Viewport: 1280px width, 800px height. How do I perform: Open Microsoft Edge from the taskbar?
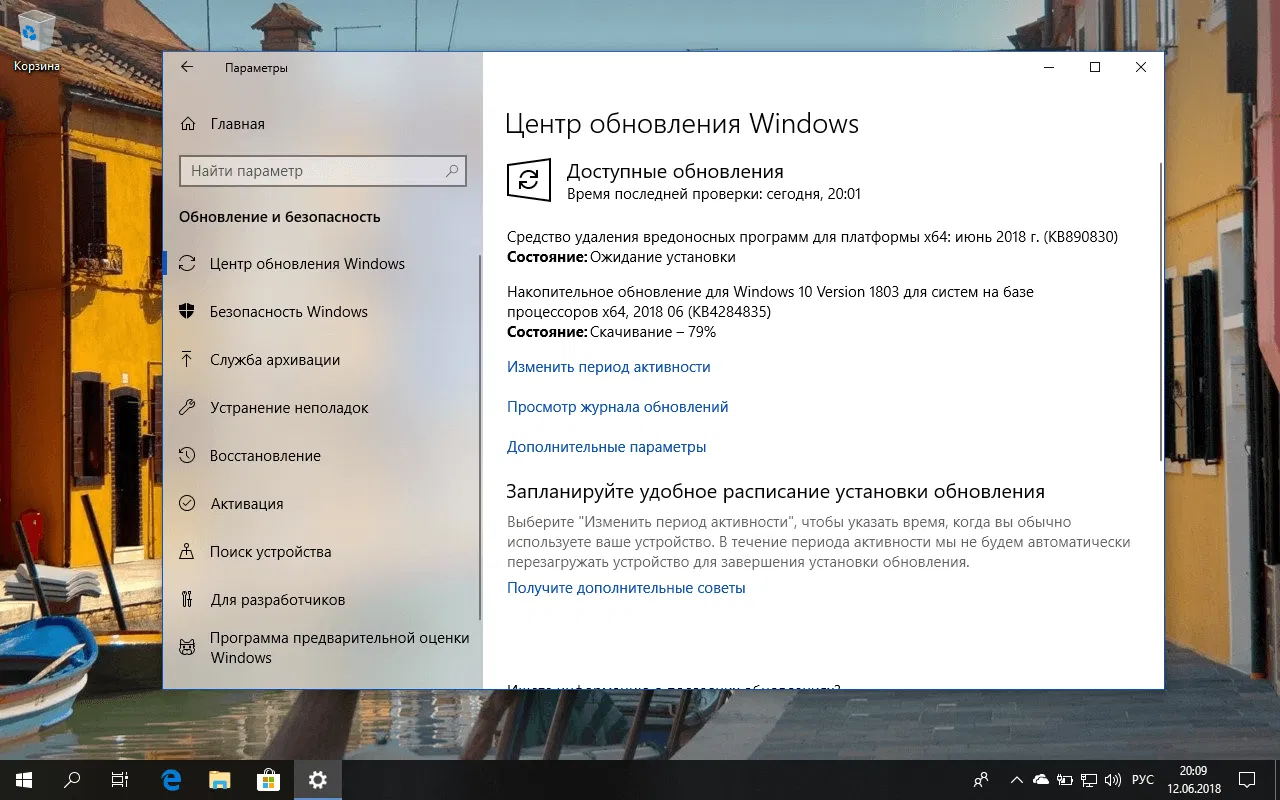[170, 779]
